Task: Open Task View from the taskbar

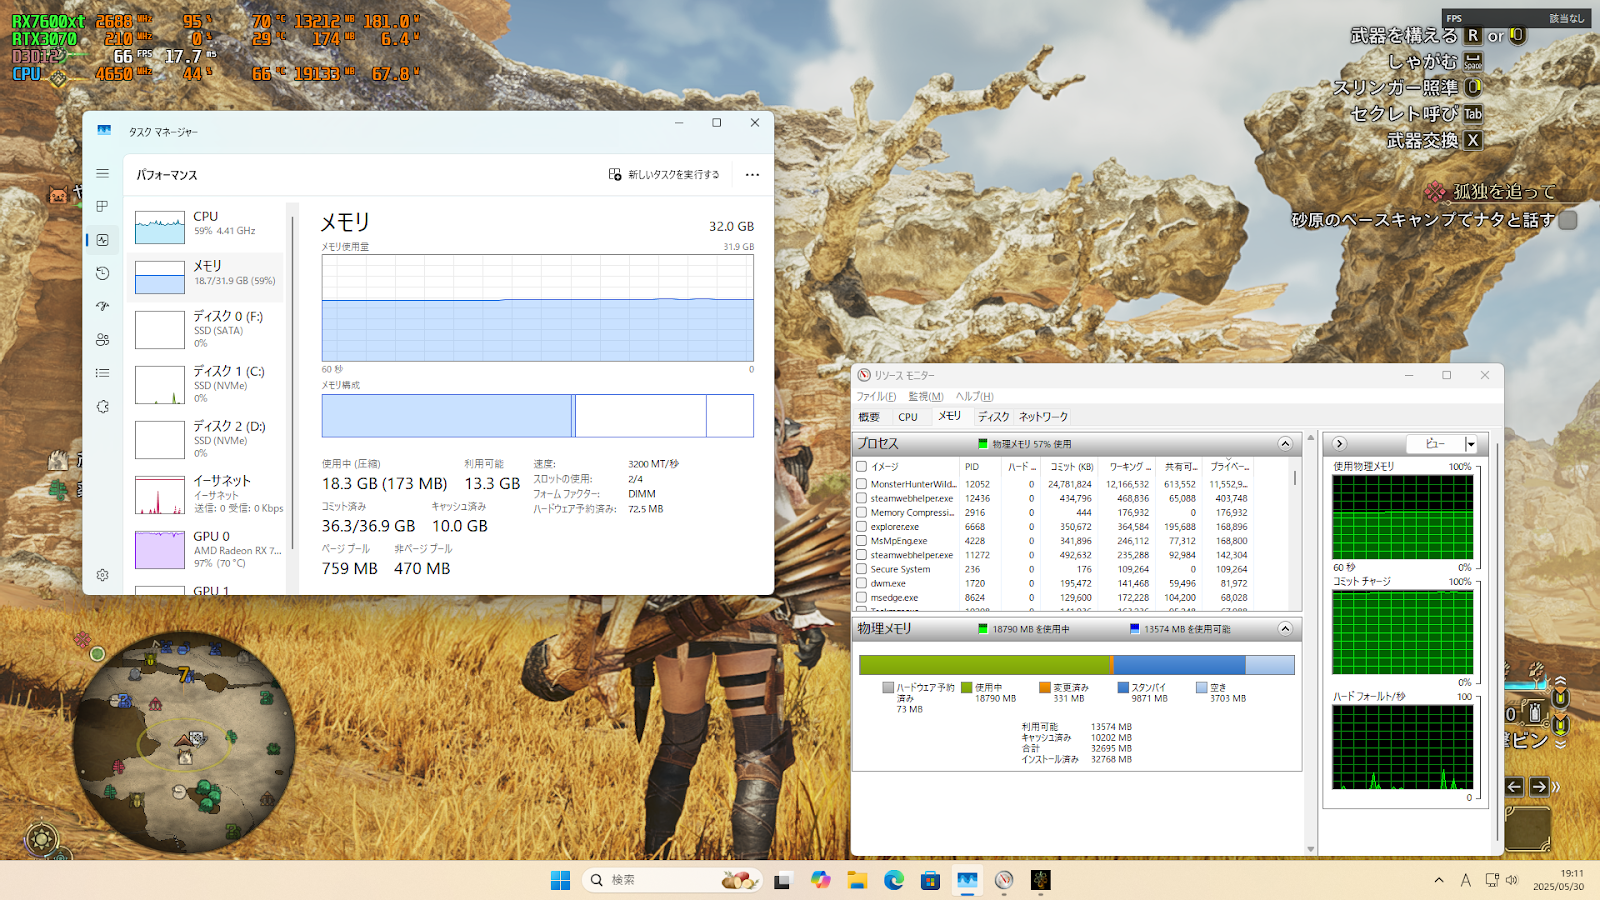Action: click(783, 880)
